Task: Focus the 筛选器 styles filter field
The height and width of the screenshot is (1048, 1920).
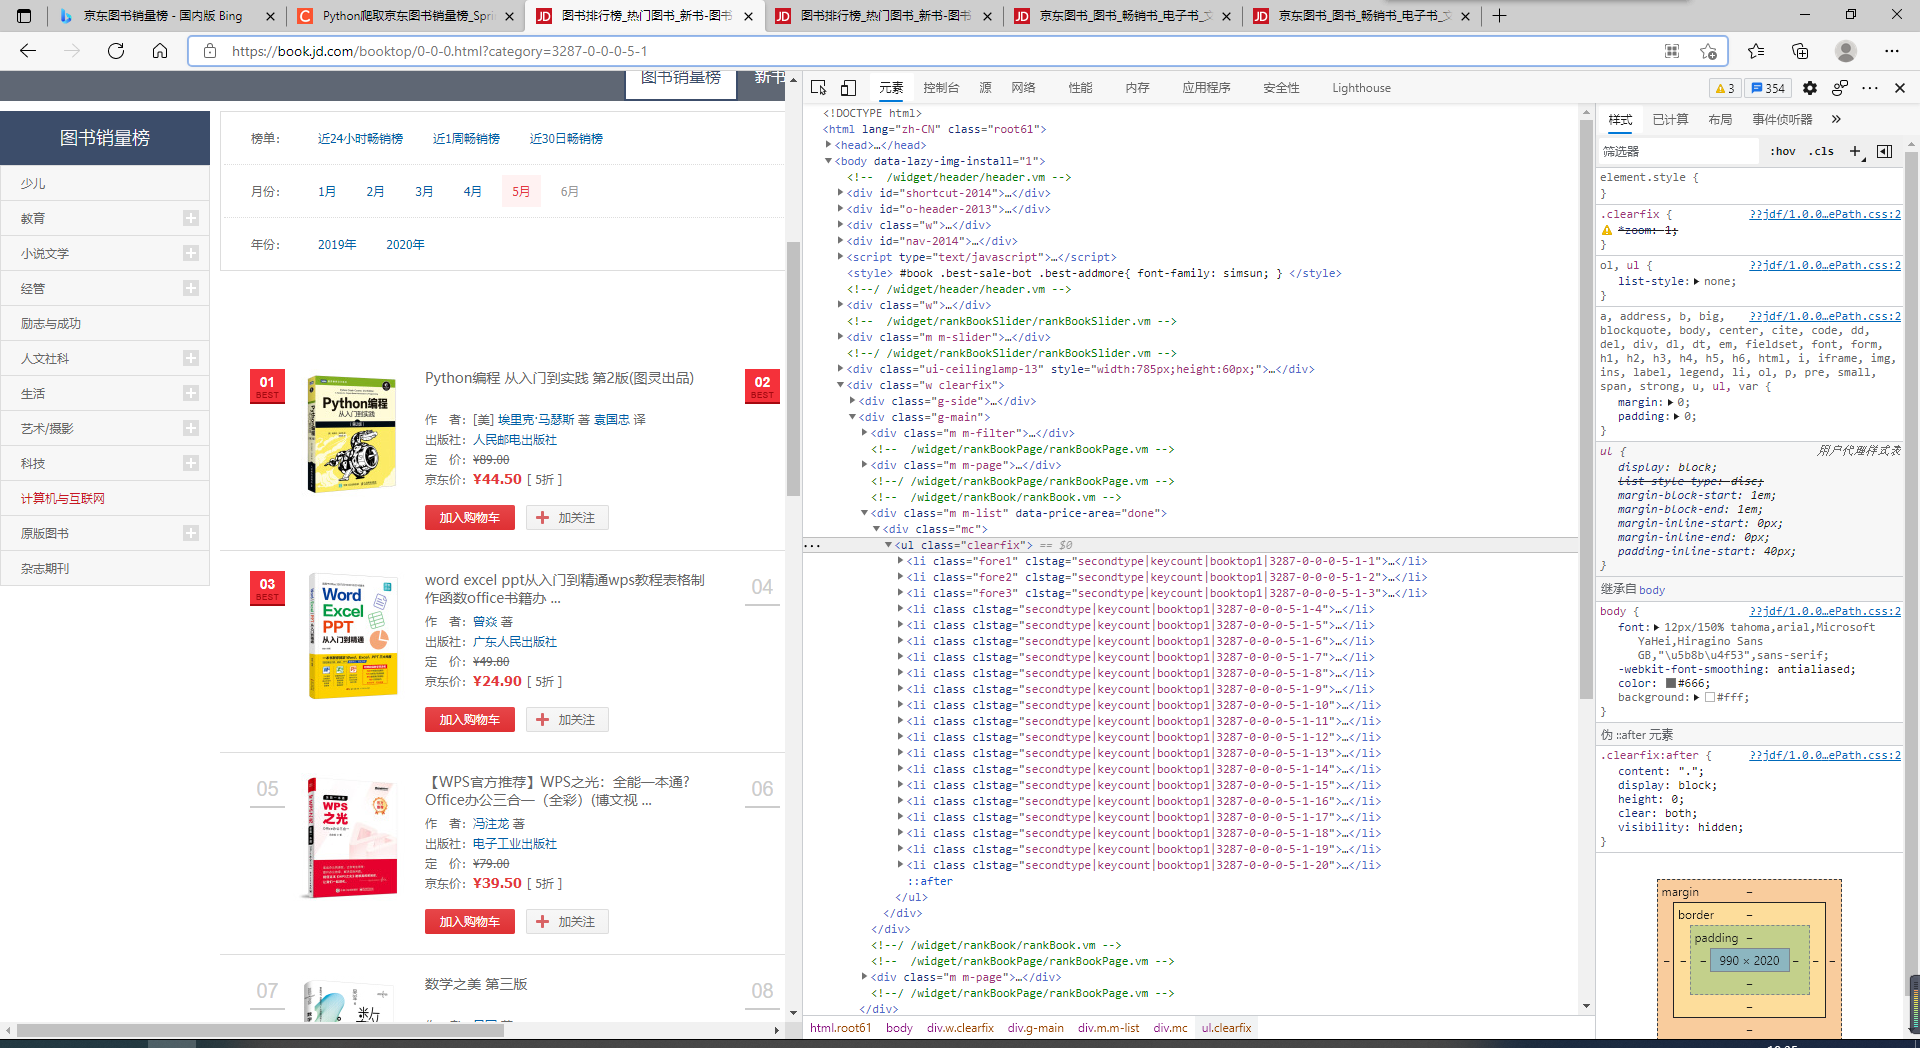Action: click(x=1678, y=151)
